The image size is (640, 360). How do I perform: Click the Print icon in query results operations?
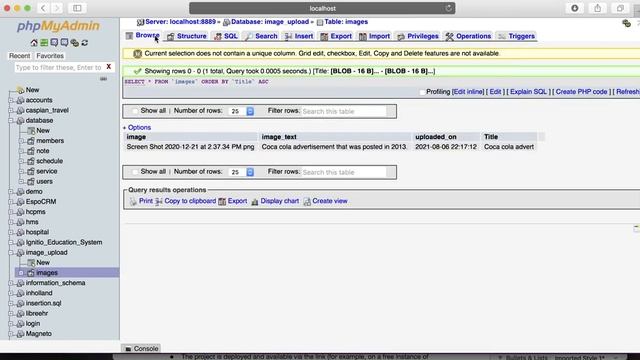pyautogui.click(x=133, y=201)
